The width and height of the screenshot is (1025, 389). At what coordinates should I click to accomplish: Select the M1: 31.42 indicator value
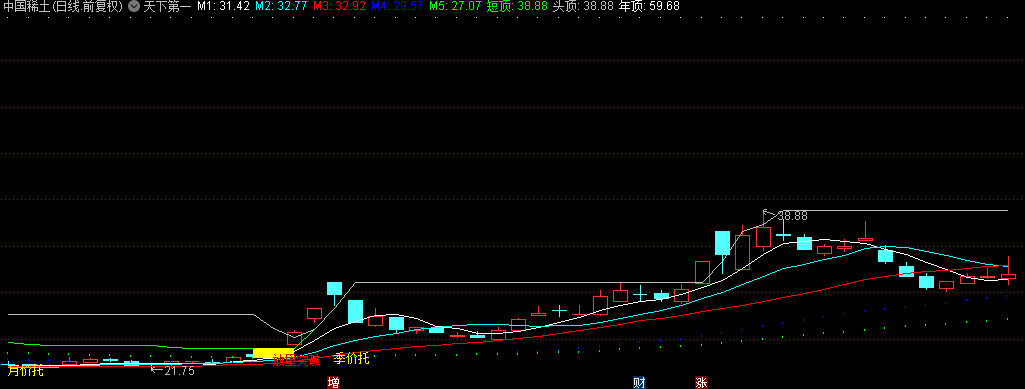pyautogui.click(x=224, y=7)
